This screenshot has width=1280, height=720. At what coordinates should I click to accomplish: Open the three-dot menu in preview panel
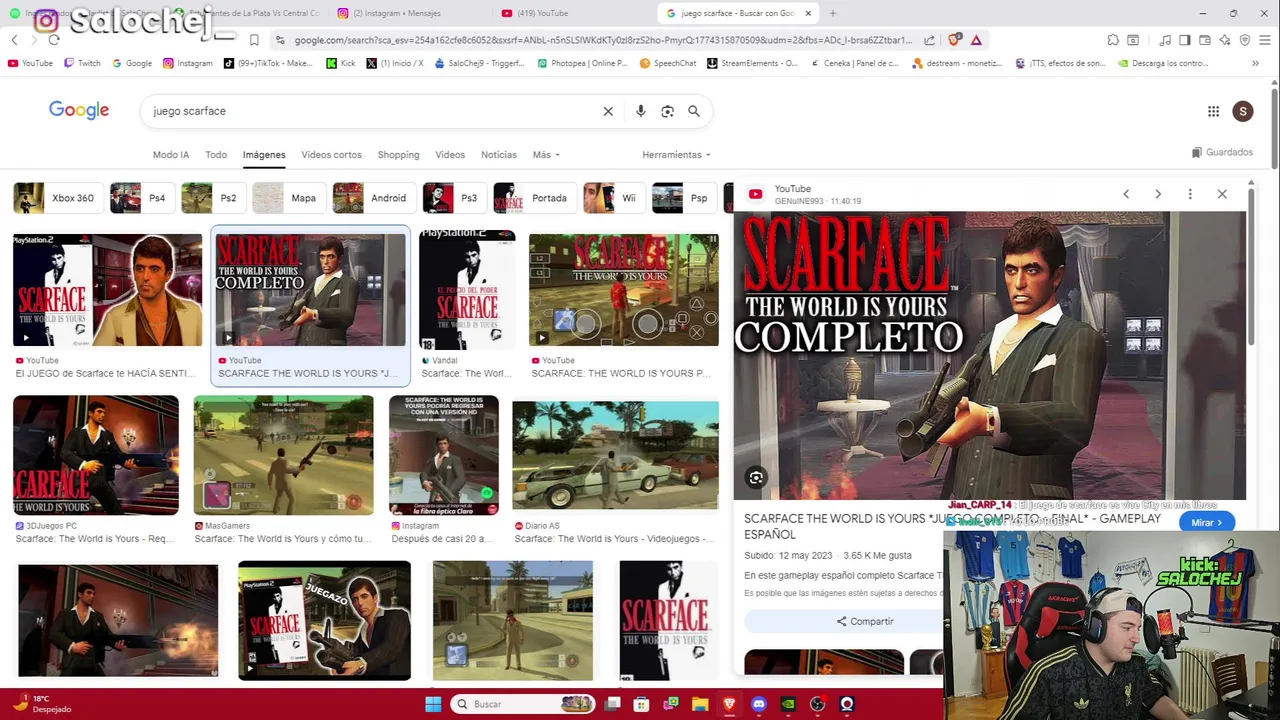click(1190, 194)
